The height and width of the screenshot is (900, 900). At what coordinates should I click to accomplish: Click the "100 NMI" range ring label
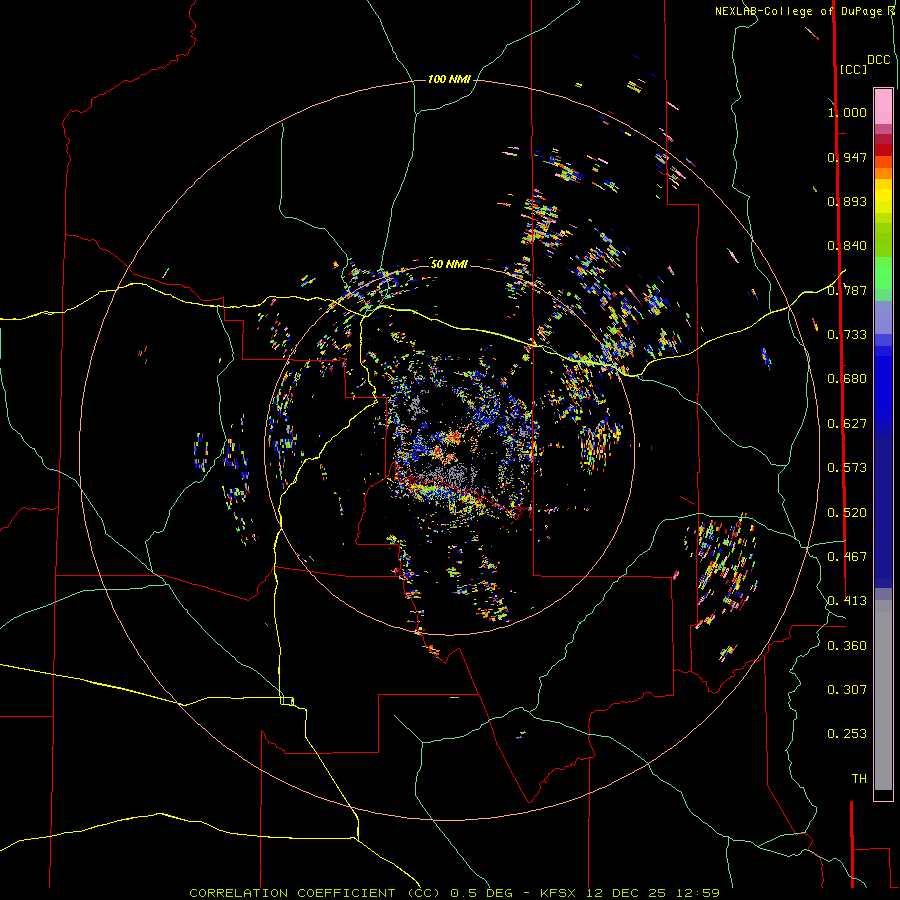[449, 79]
